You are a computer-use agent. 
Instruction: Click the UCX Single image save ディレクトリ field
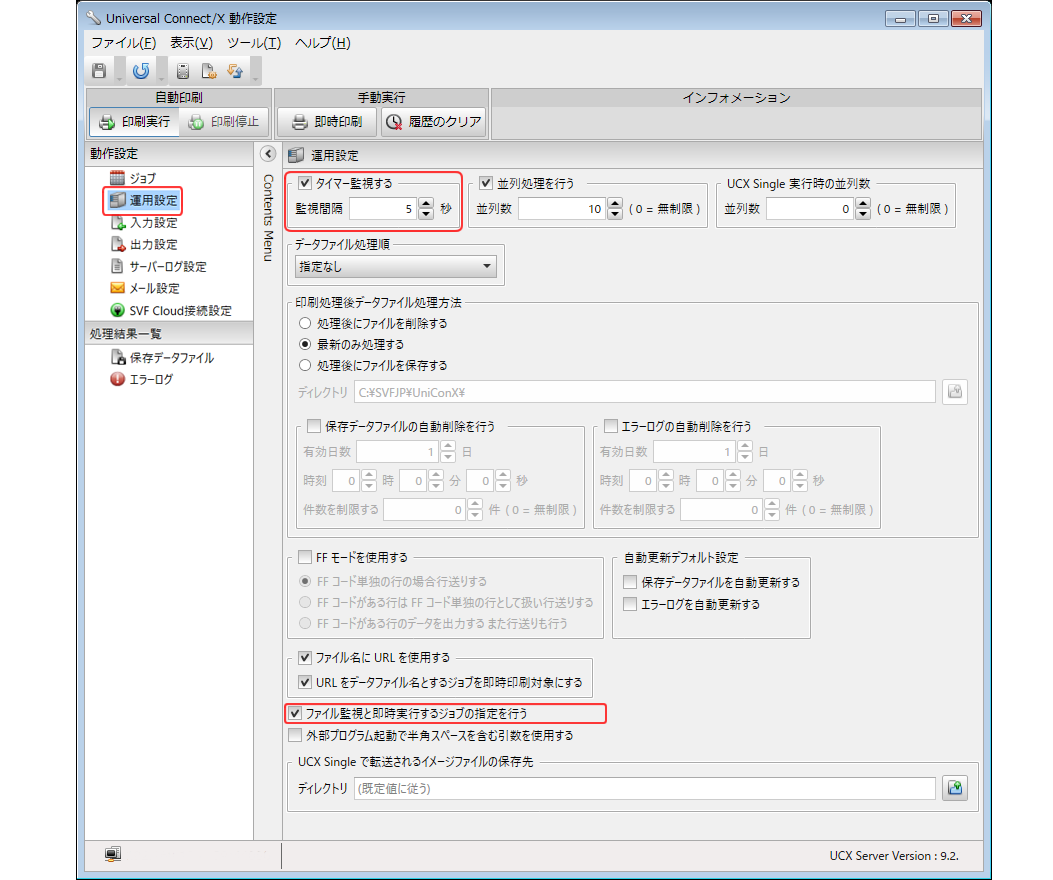click(x=645, y=788)
